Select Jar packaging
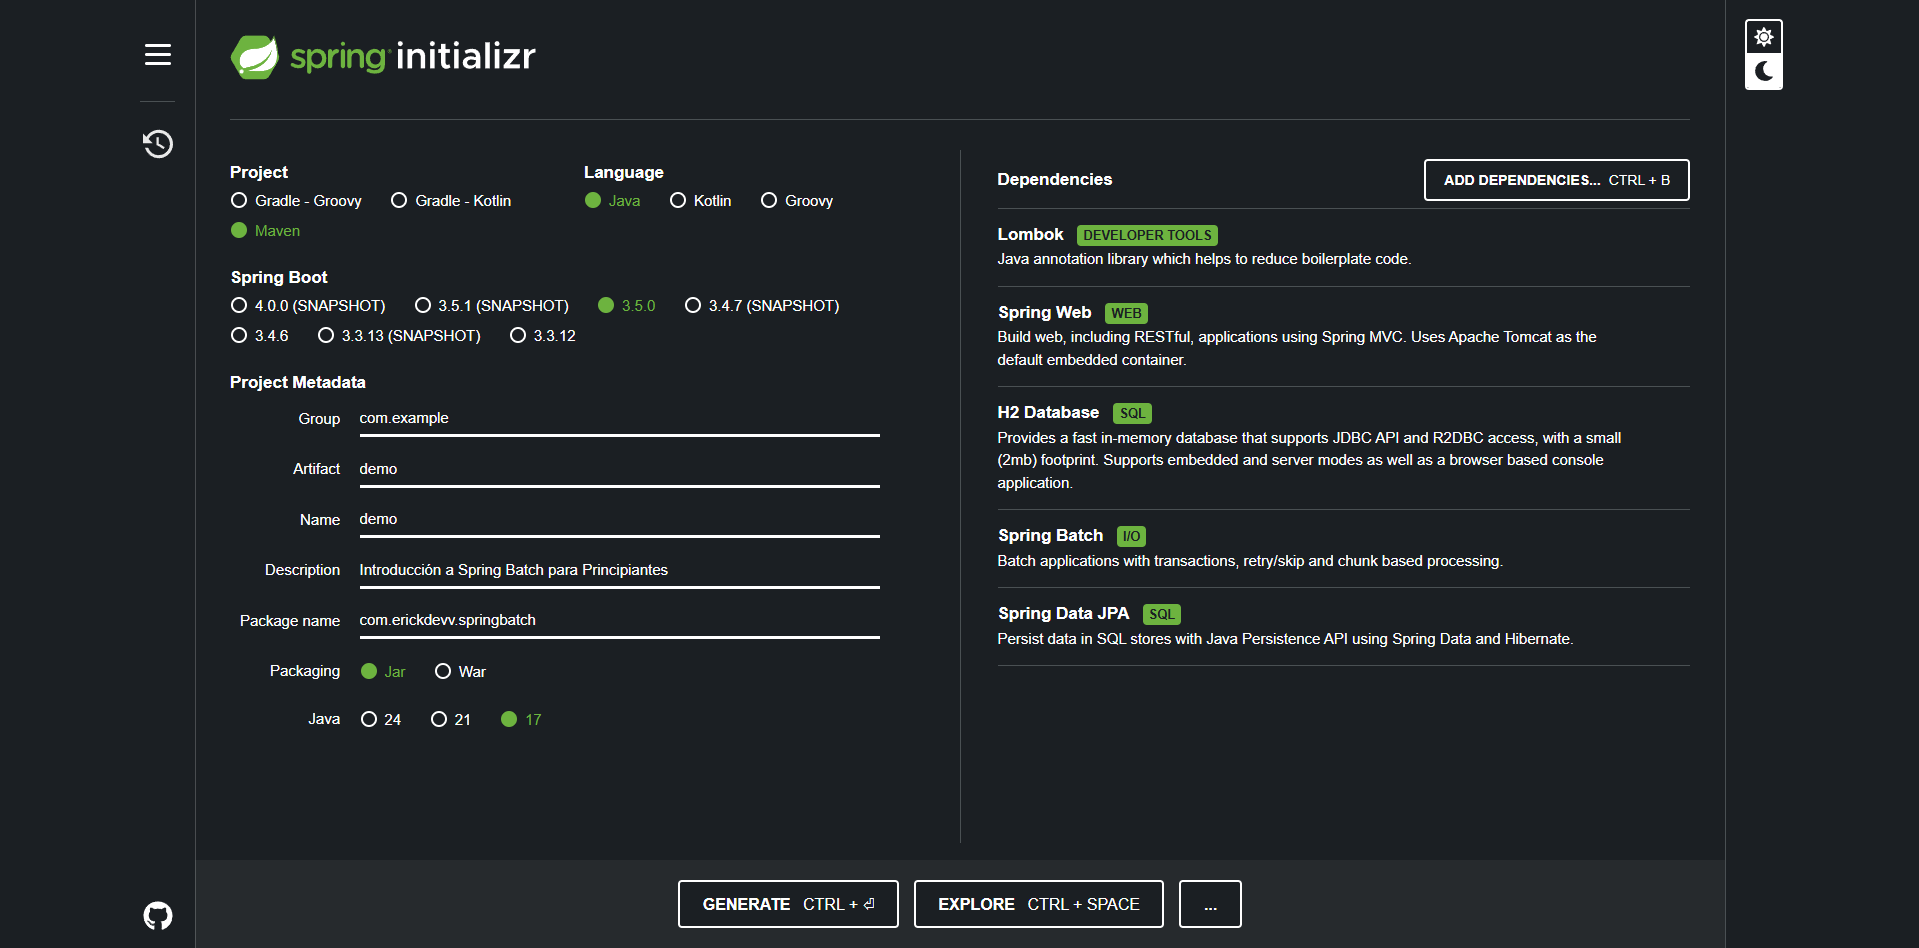Viewport: 1919px width, 948px height. click(x=383, y=672)
